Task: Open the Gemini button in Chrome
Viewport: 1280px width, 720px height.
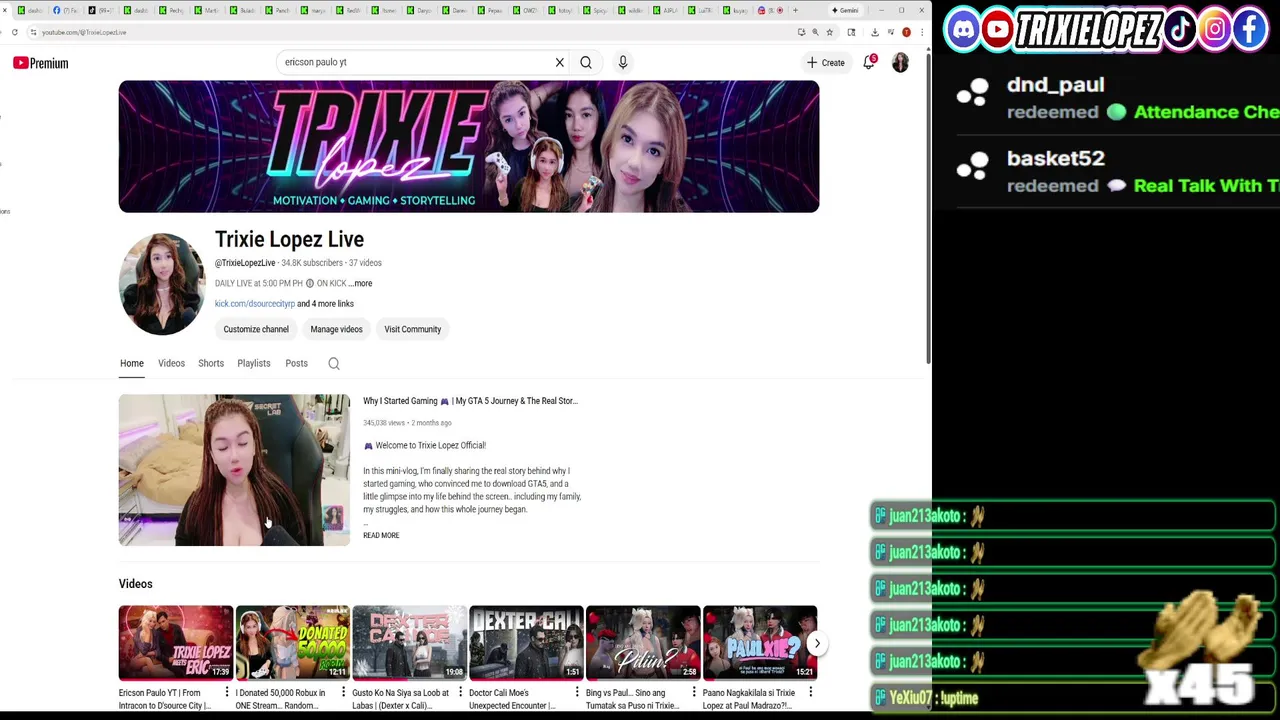Action: pyautogui.click(x=846, y=10)
